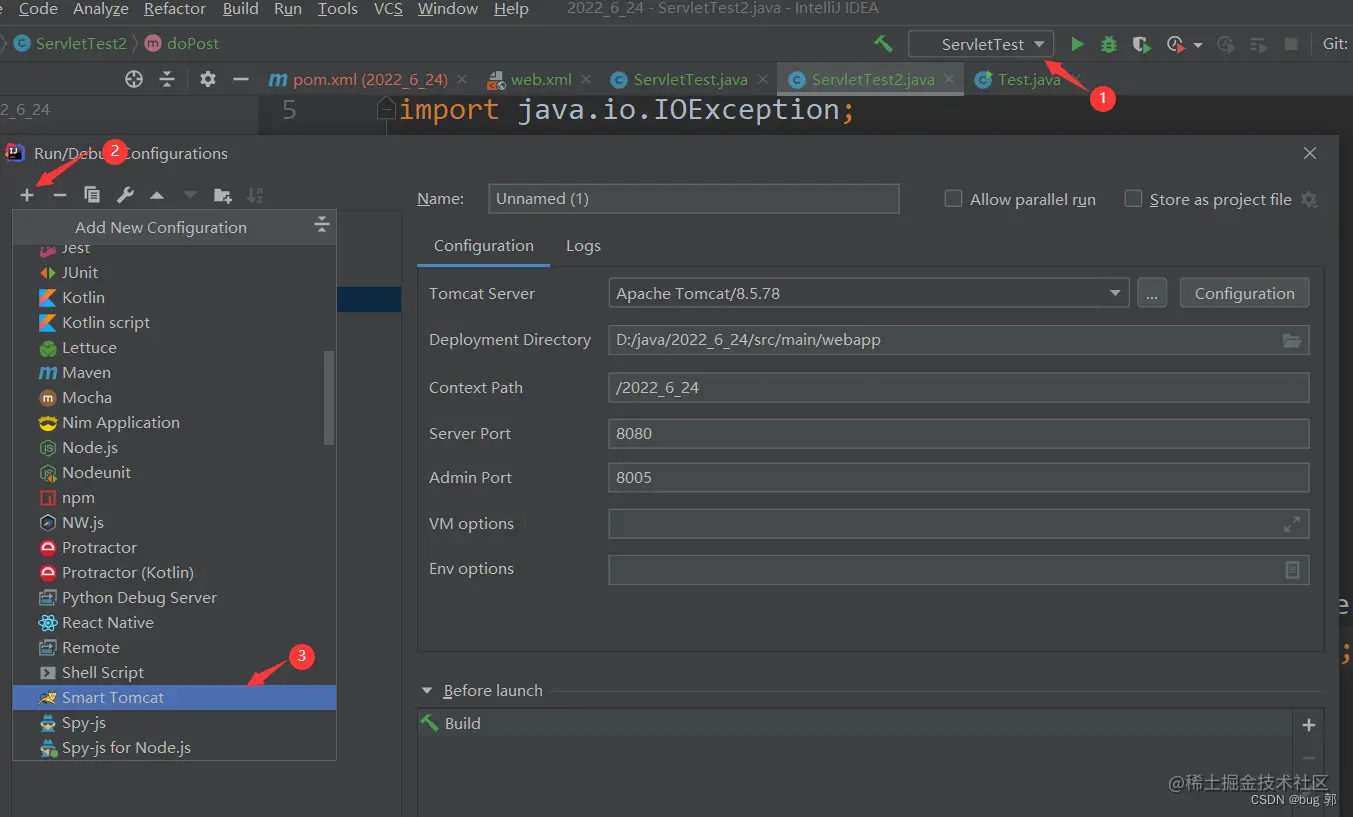Collapse the Add New Configuration popup list icon
1353x817 pixels.
coord(321,224)
